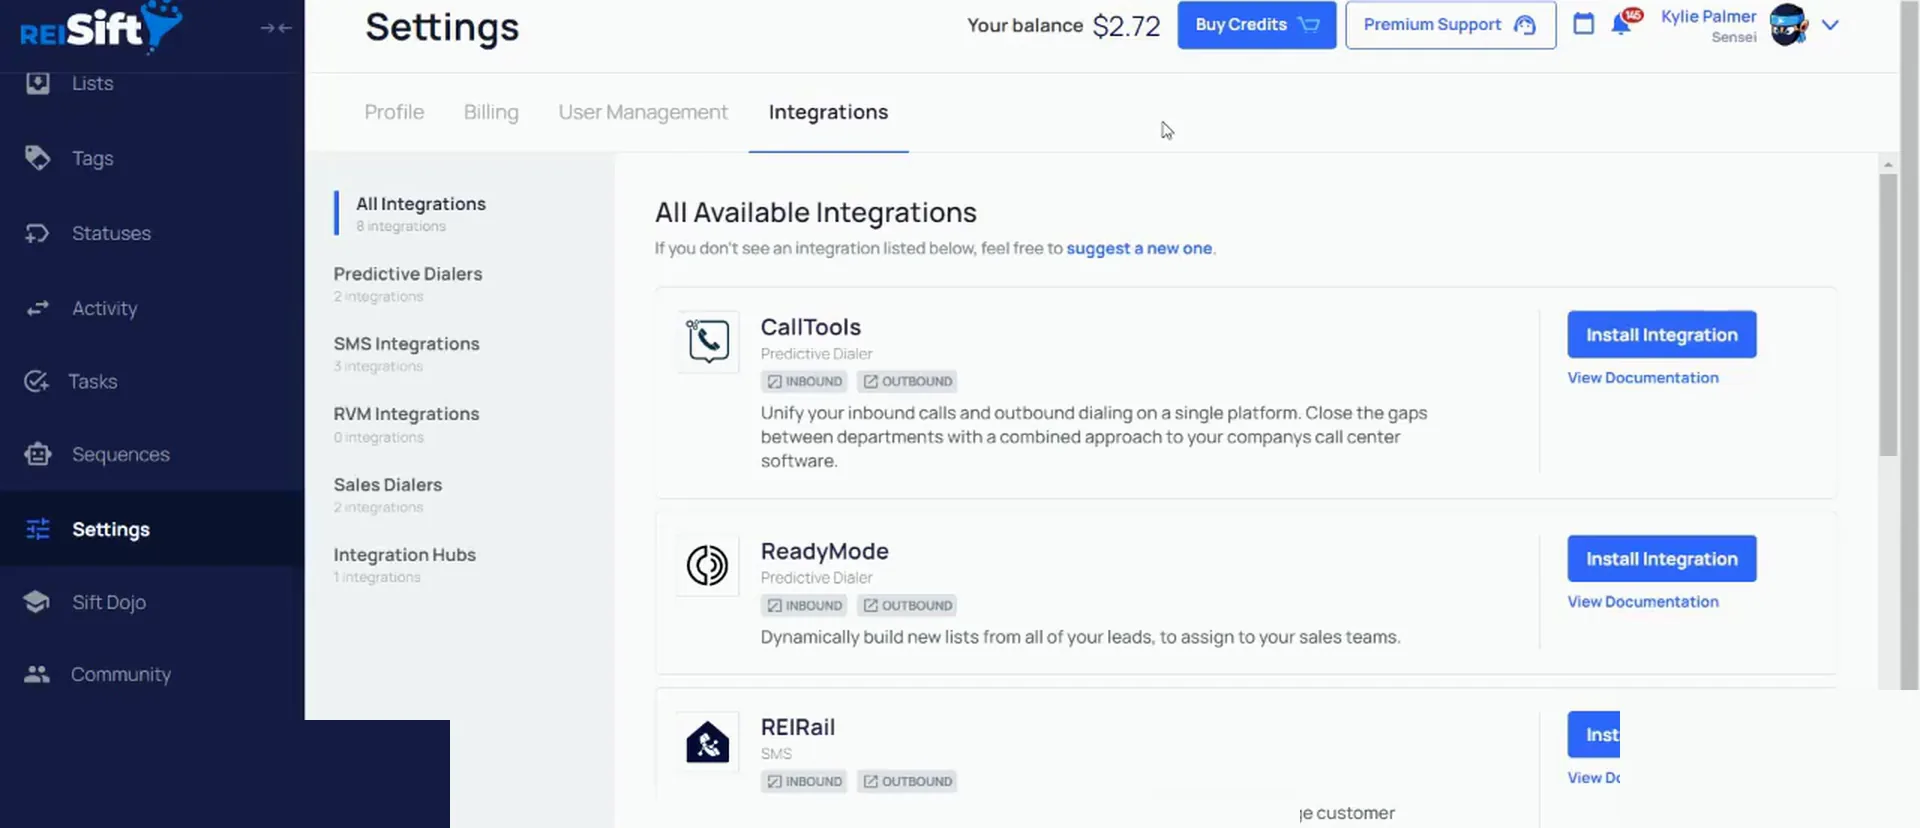Viewport: 1920px width, 828px height.
Task: Open the Lists sidebar icon
Action: (x=38, y=82)
